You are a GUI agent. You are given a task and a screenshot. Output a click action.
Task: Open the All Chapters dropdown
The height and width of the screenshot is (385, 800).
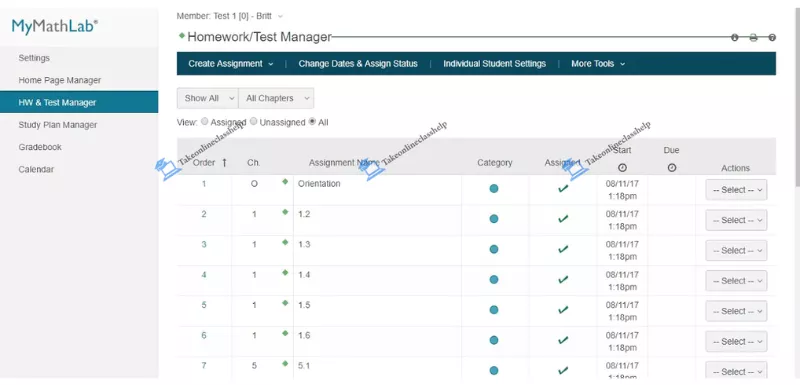pyautogui.click(x=276, y=98)
